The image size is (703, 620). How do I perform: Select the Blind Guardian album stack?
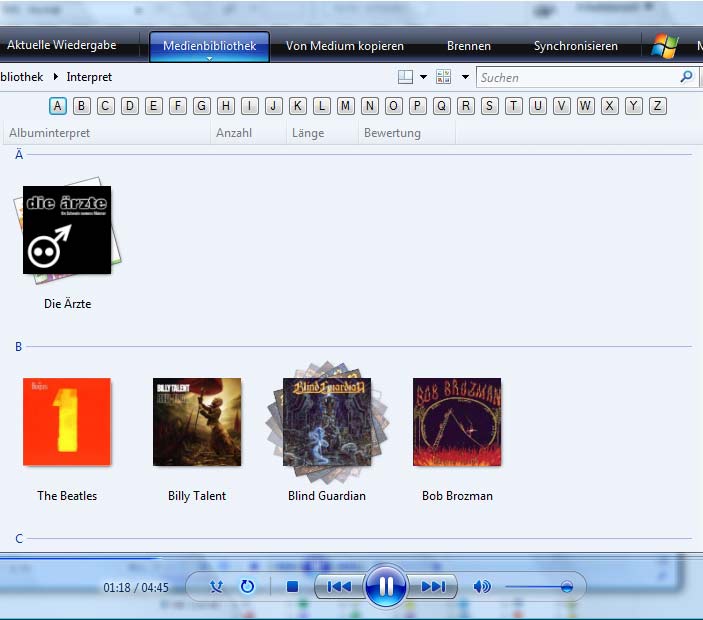pos(327,422)
